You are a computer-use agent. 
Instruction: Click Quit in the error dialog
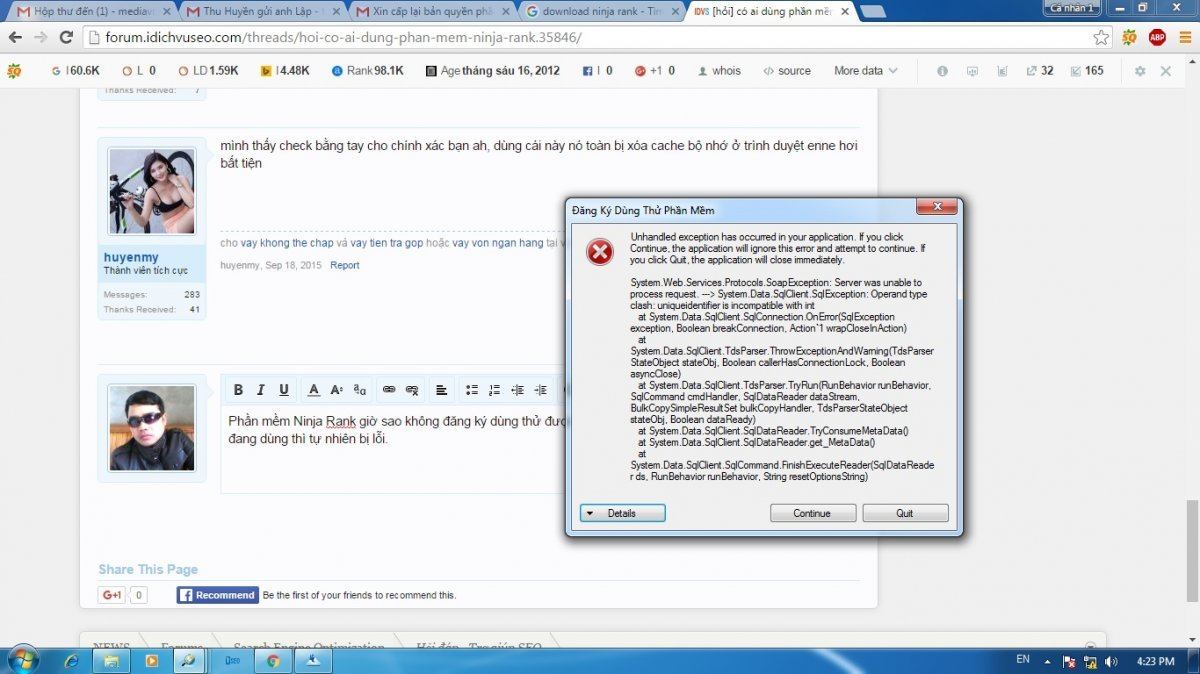coord(905,513)
